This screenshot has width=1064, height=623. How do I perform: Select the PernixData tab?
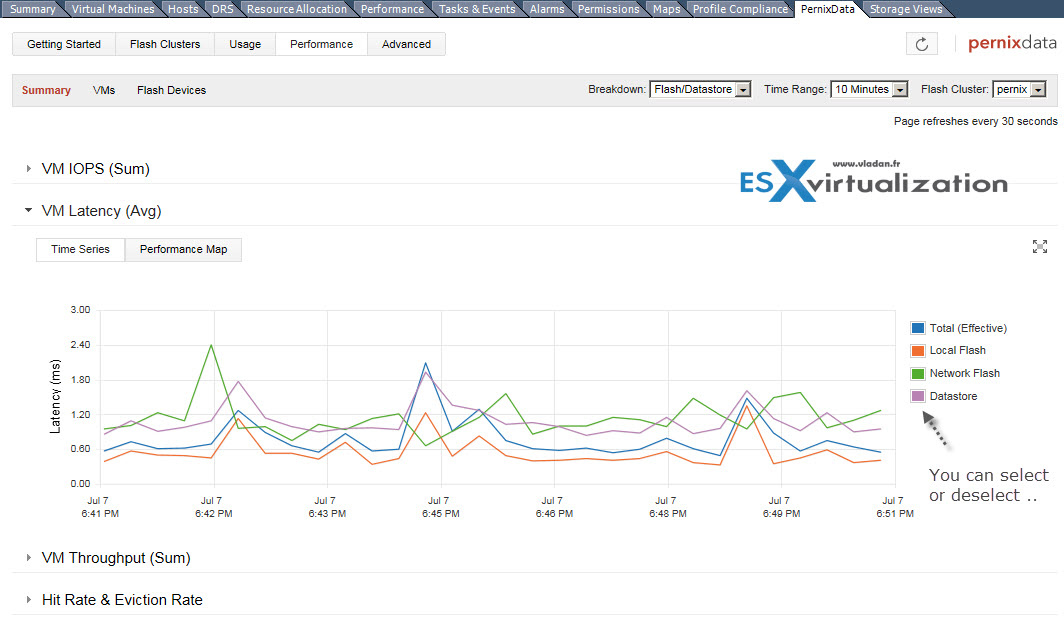coord(828,9)
